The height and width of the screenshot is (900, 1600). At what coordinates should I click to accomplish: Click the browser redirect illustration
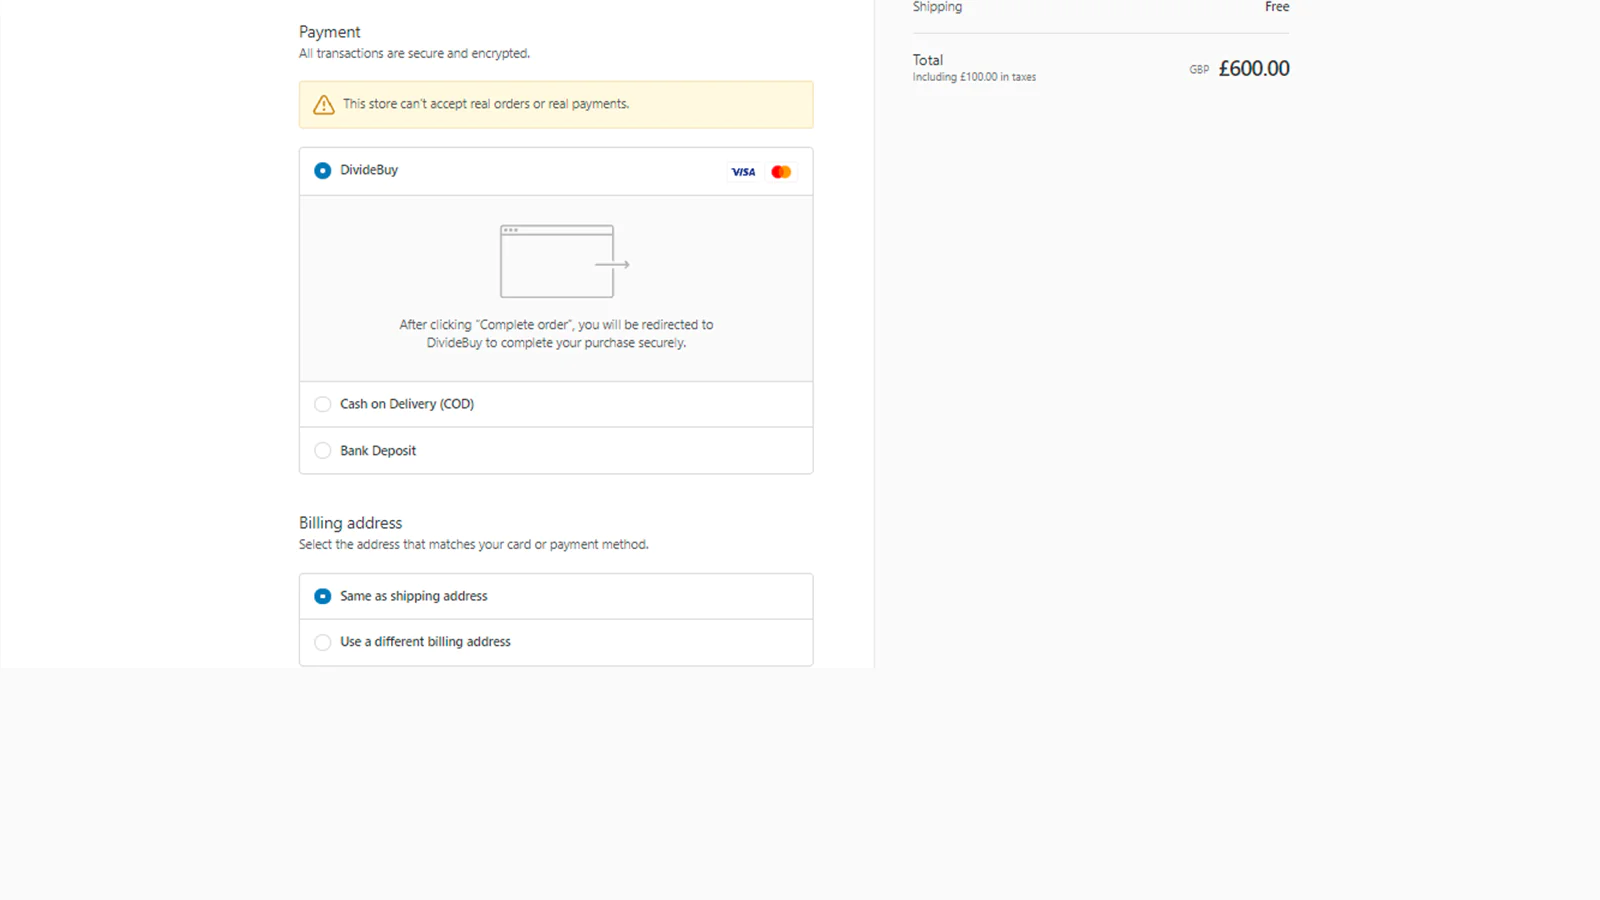pos(564,261)
